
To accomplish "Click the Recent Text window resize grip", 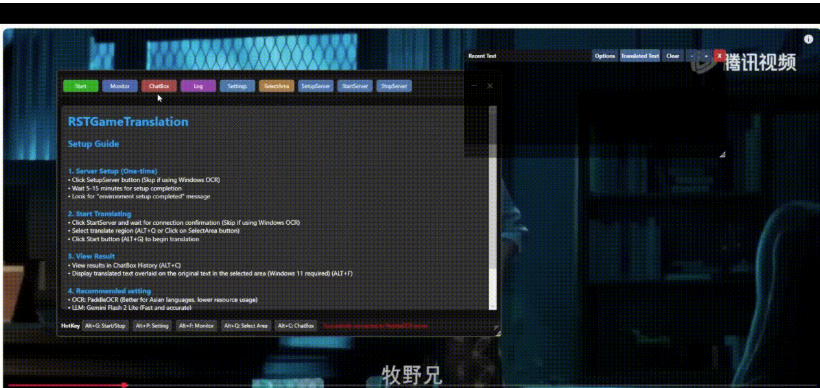I will tap(722, 154).
